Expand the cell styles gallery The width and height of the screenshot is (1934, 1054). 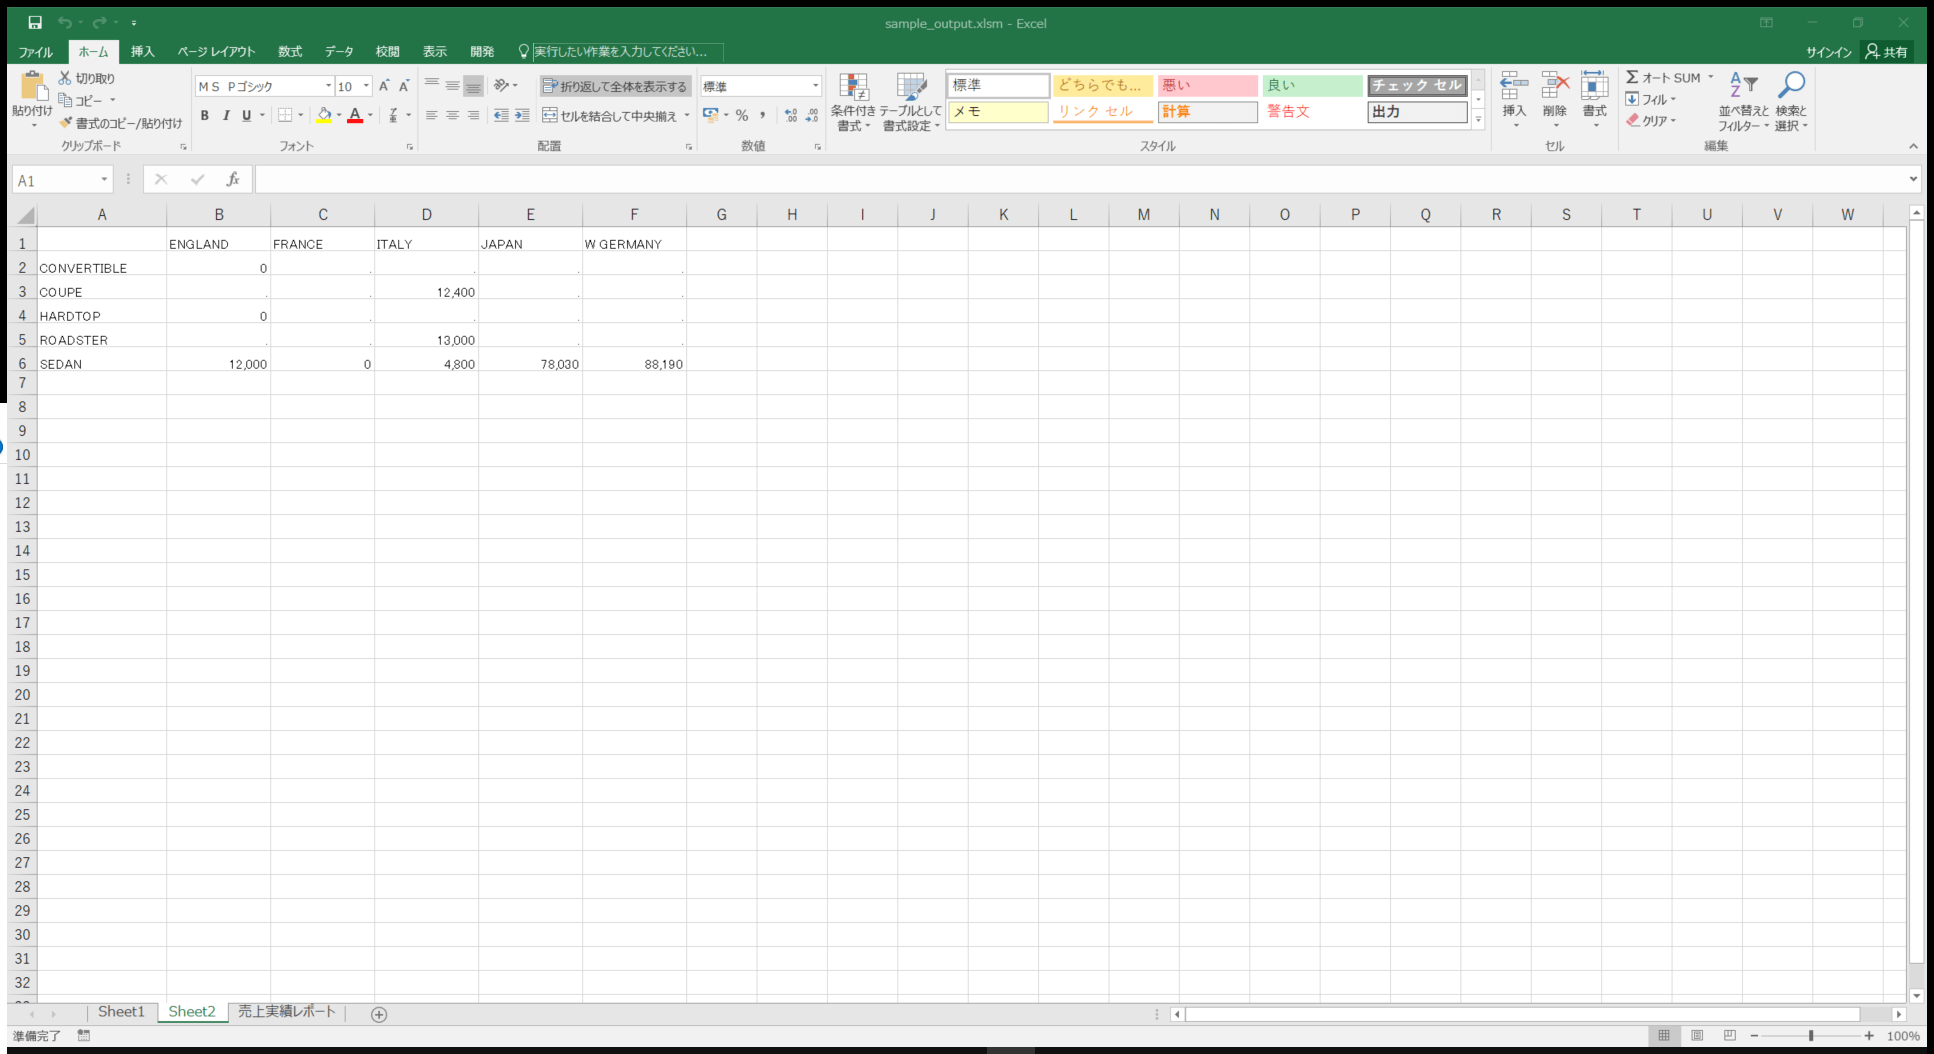[1478, 120]
